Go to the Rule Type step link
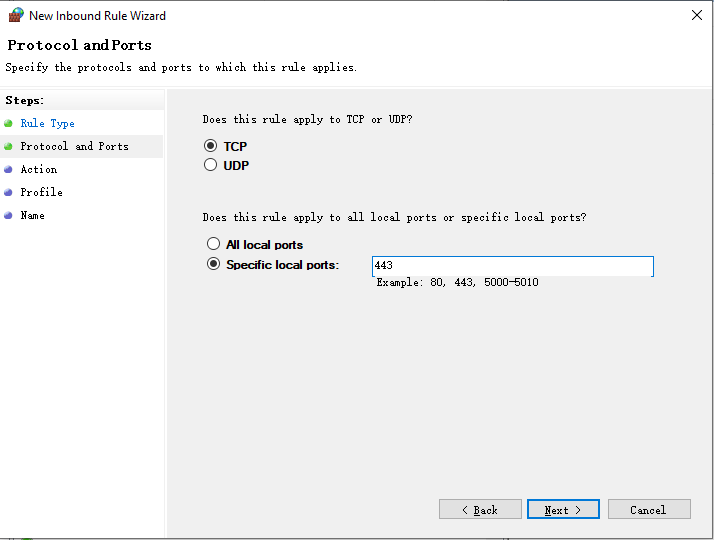The image size is (714, 540). (x=48, y=123)
